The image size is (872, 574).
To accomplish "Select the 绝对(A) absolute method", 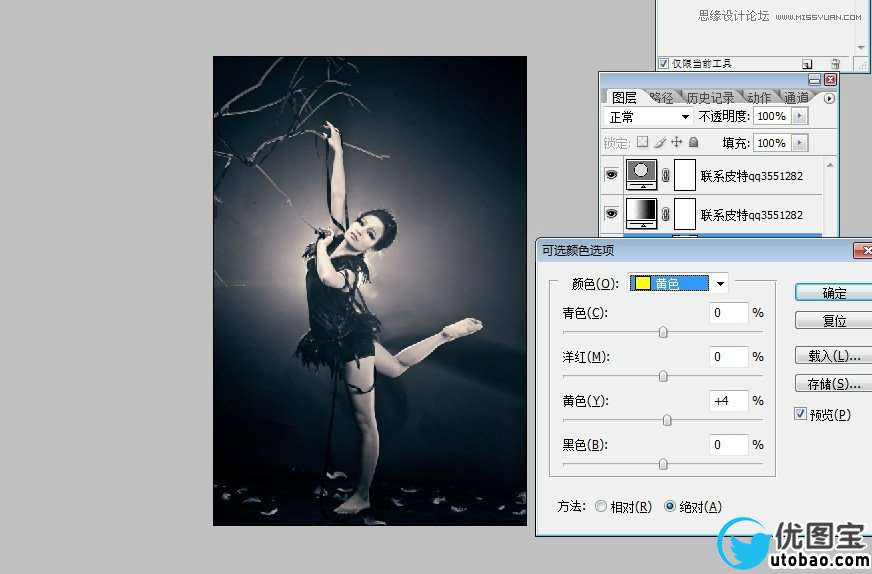I will (x=670, y=506).
